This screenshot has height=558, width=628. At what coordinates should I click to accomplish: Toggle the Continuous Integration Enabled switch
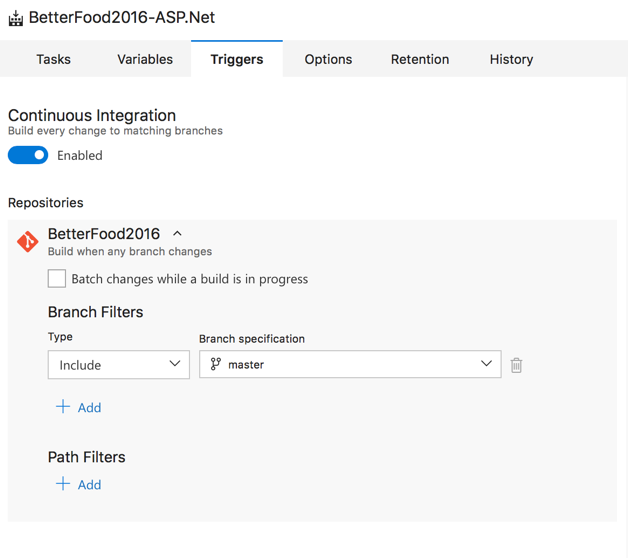(x=28, y=155)
